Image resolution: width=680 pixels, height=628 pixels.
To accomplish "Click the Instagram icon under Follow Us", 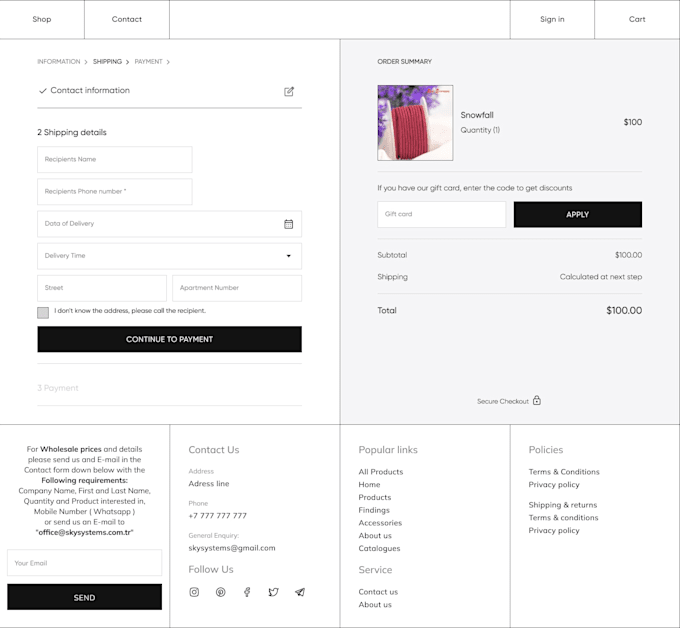I will (194, 592).
